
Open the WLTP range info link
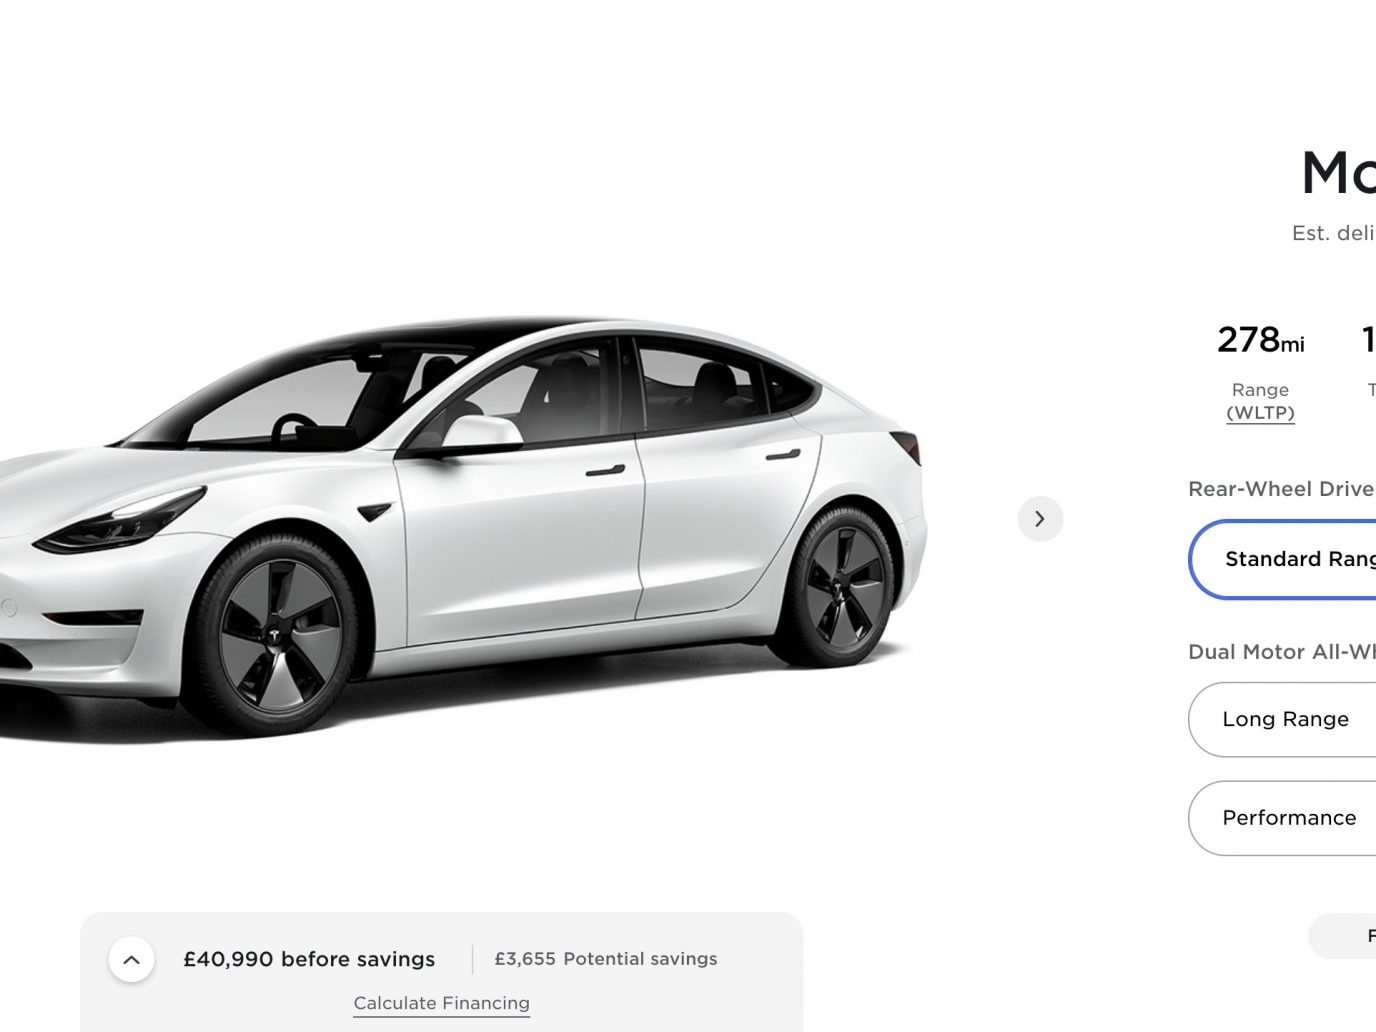pyautogui.click(x=1260, y=413)
